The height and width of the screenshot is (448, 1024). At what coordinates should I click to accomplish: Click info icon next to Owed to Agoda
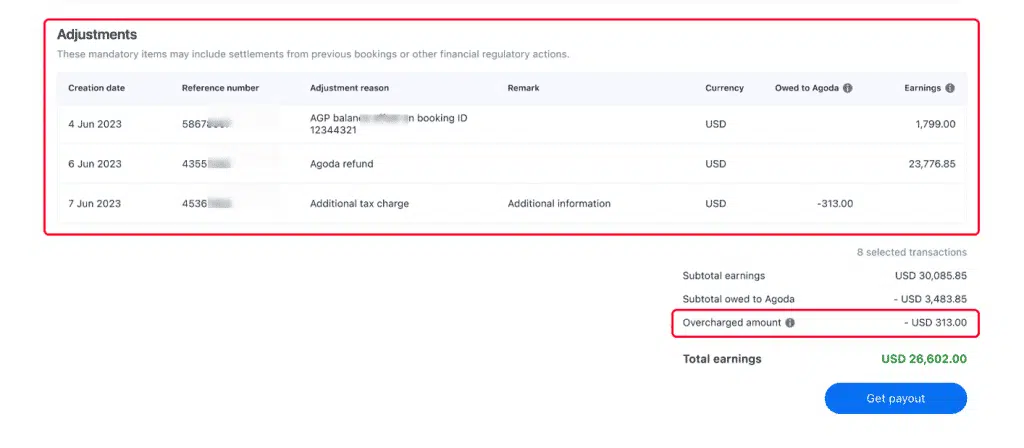(x=848, y=88)
